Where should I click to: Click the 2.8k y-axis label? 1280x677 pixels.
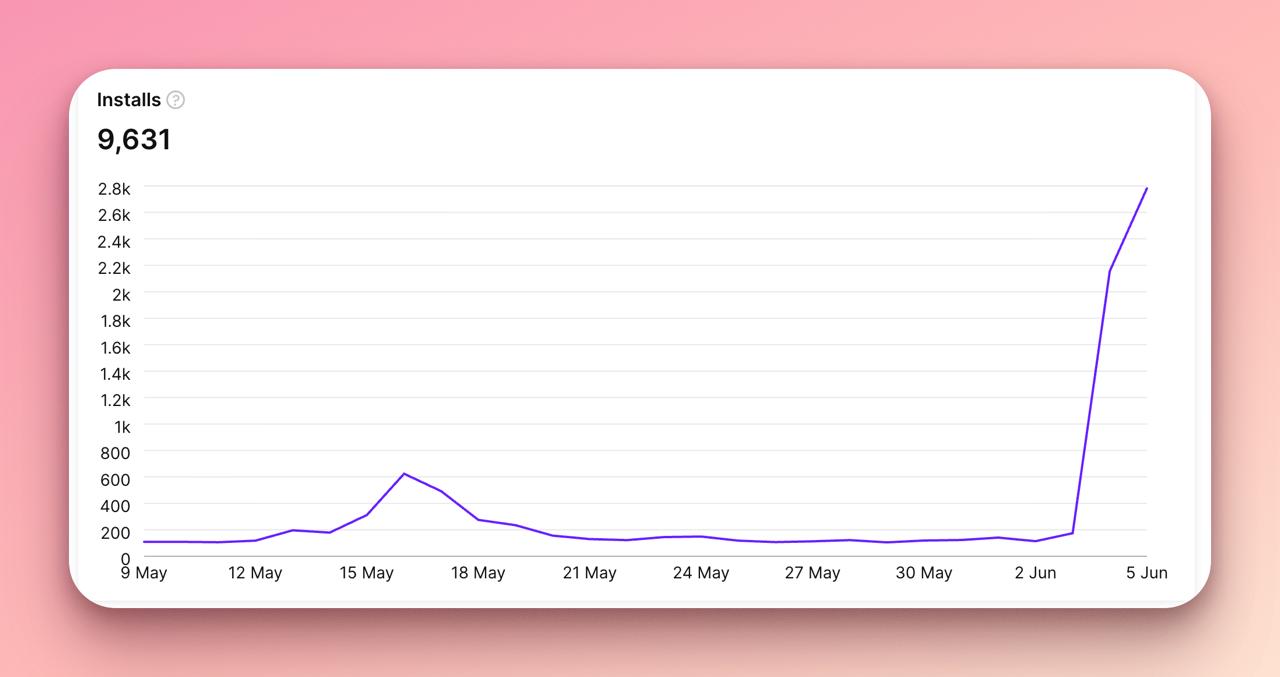[114, 188]
